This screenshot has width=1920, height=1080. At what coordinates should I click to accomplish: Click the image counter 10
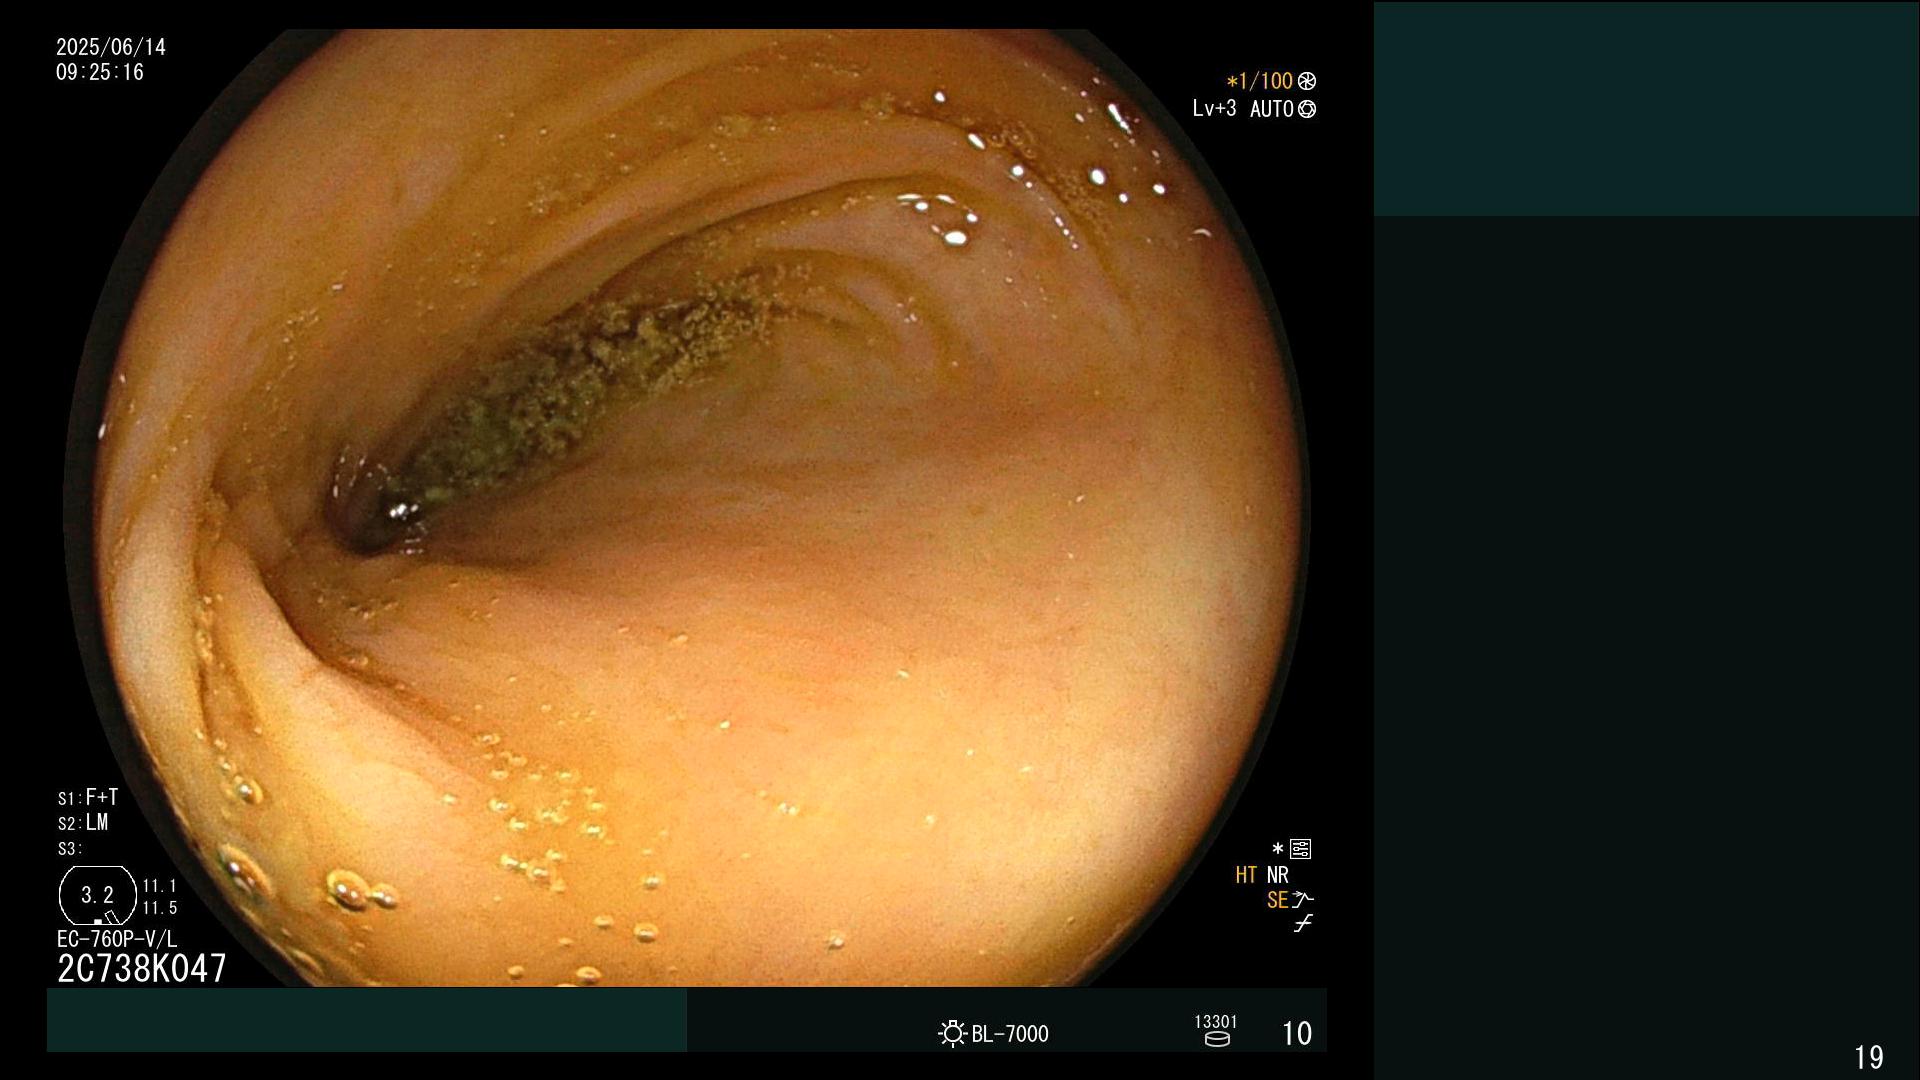1297,1033
